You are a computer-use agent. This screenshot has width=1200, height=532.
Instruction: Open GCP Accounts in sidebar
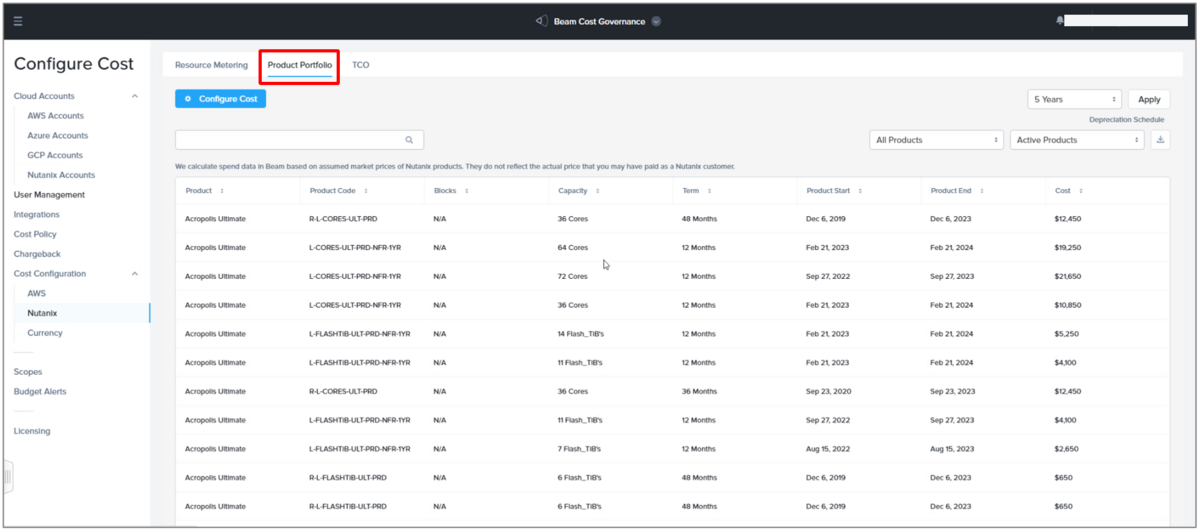click(55, 155)
